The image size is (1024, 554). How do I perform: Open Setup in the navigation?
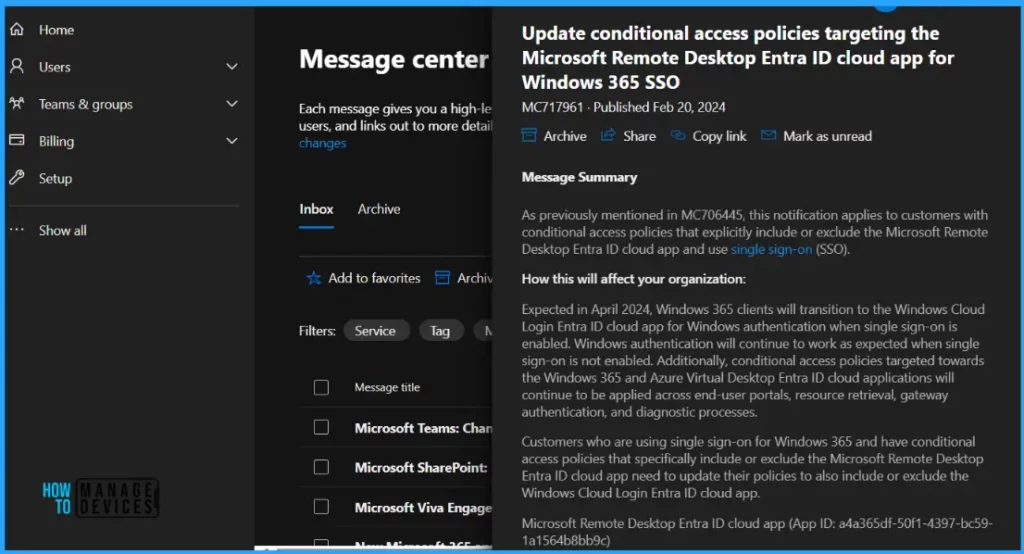tap(55, 178)
